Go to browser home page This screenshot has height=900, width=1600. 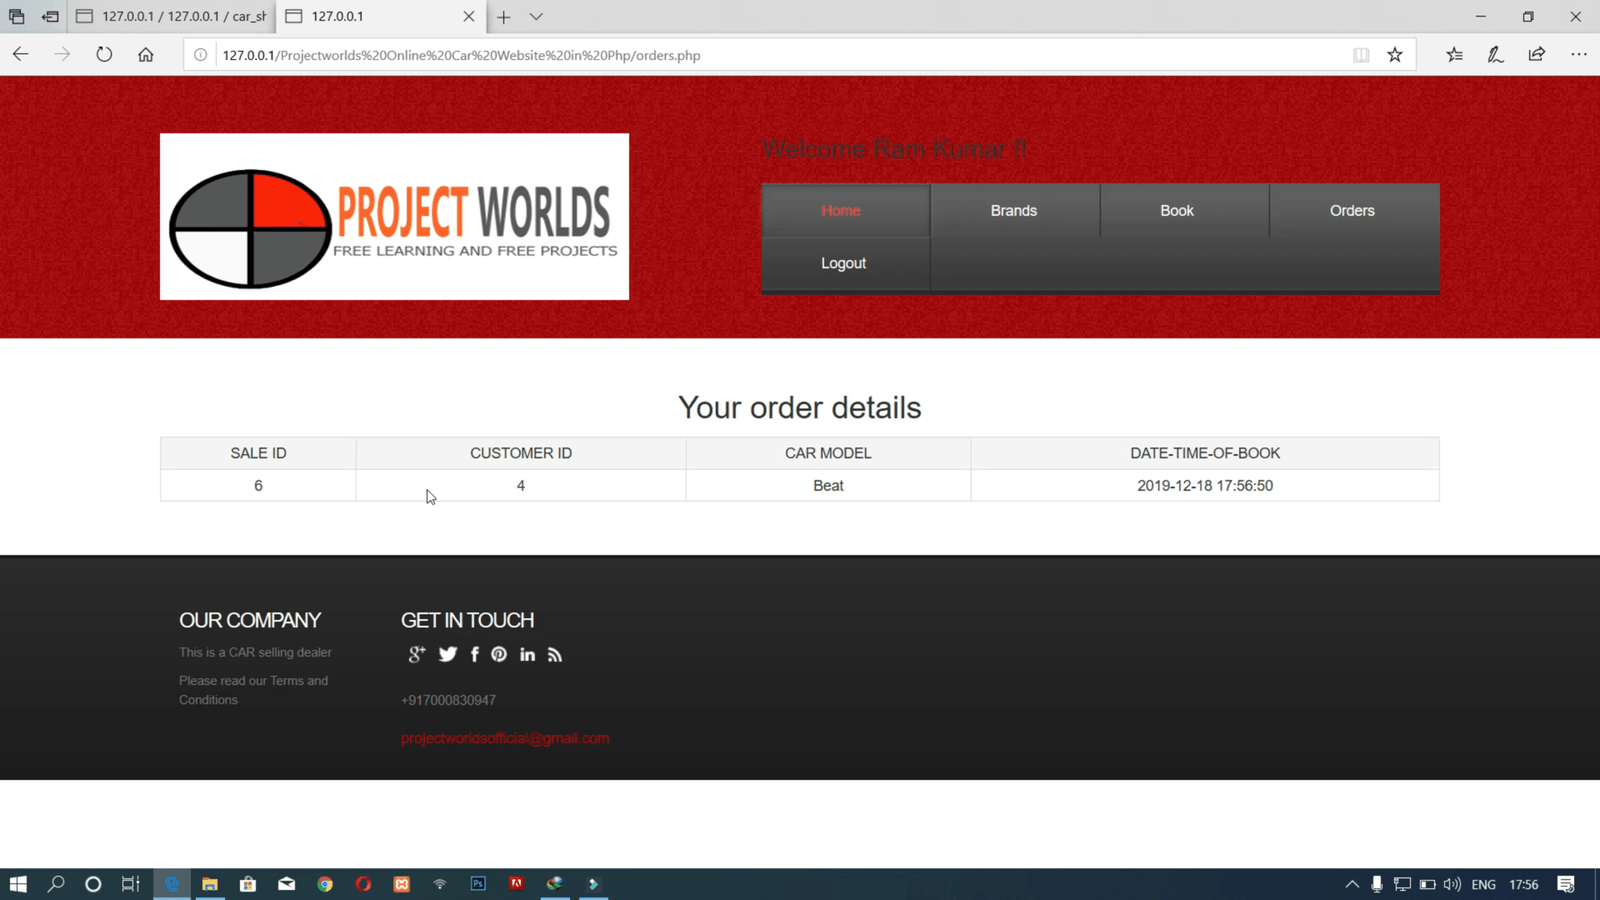coord(146,55)
